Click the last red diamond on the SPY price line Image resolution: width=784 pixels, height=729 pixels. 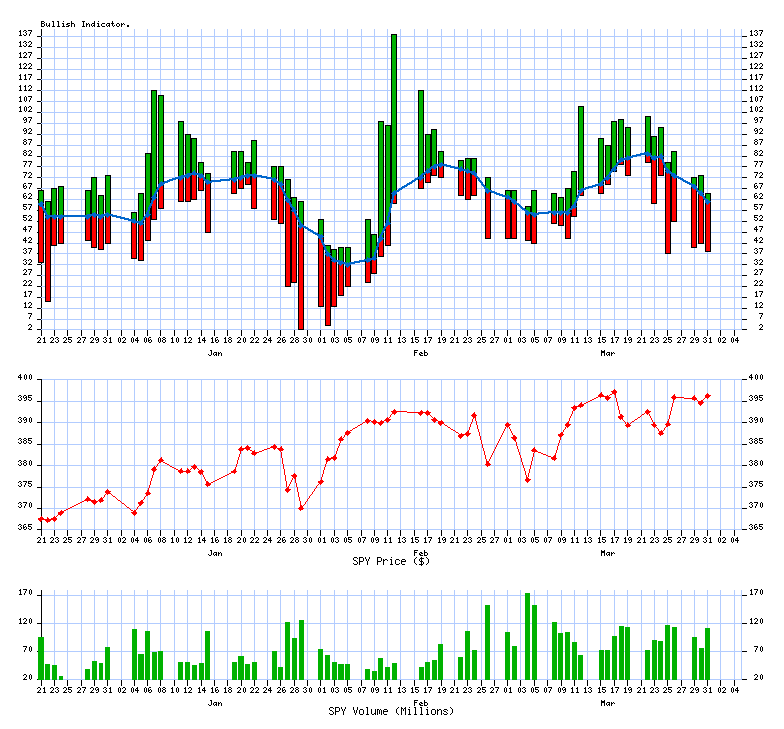[x=708, y=396]
